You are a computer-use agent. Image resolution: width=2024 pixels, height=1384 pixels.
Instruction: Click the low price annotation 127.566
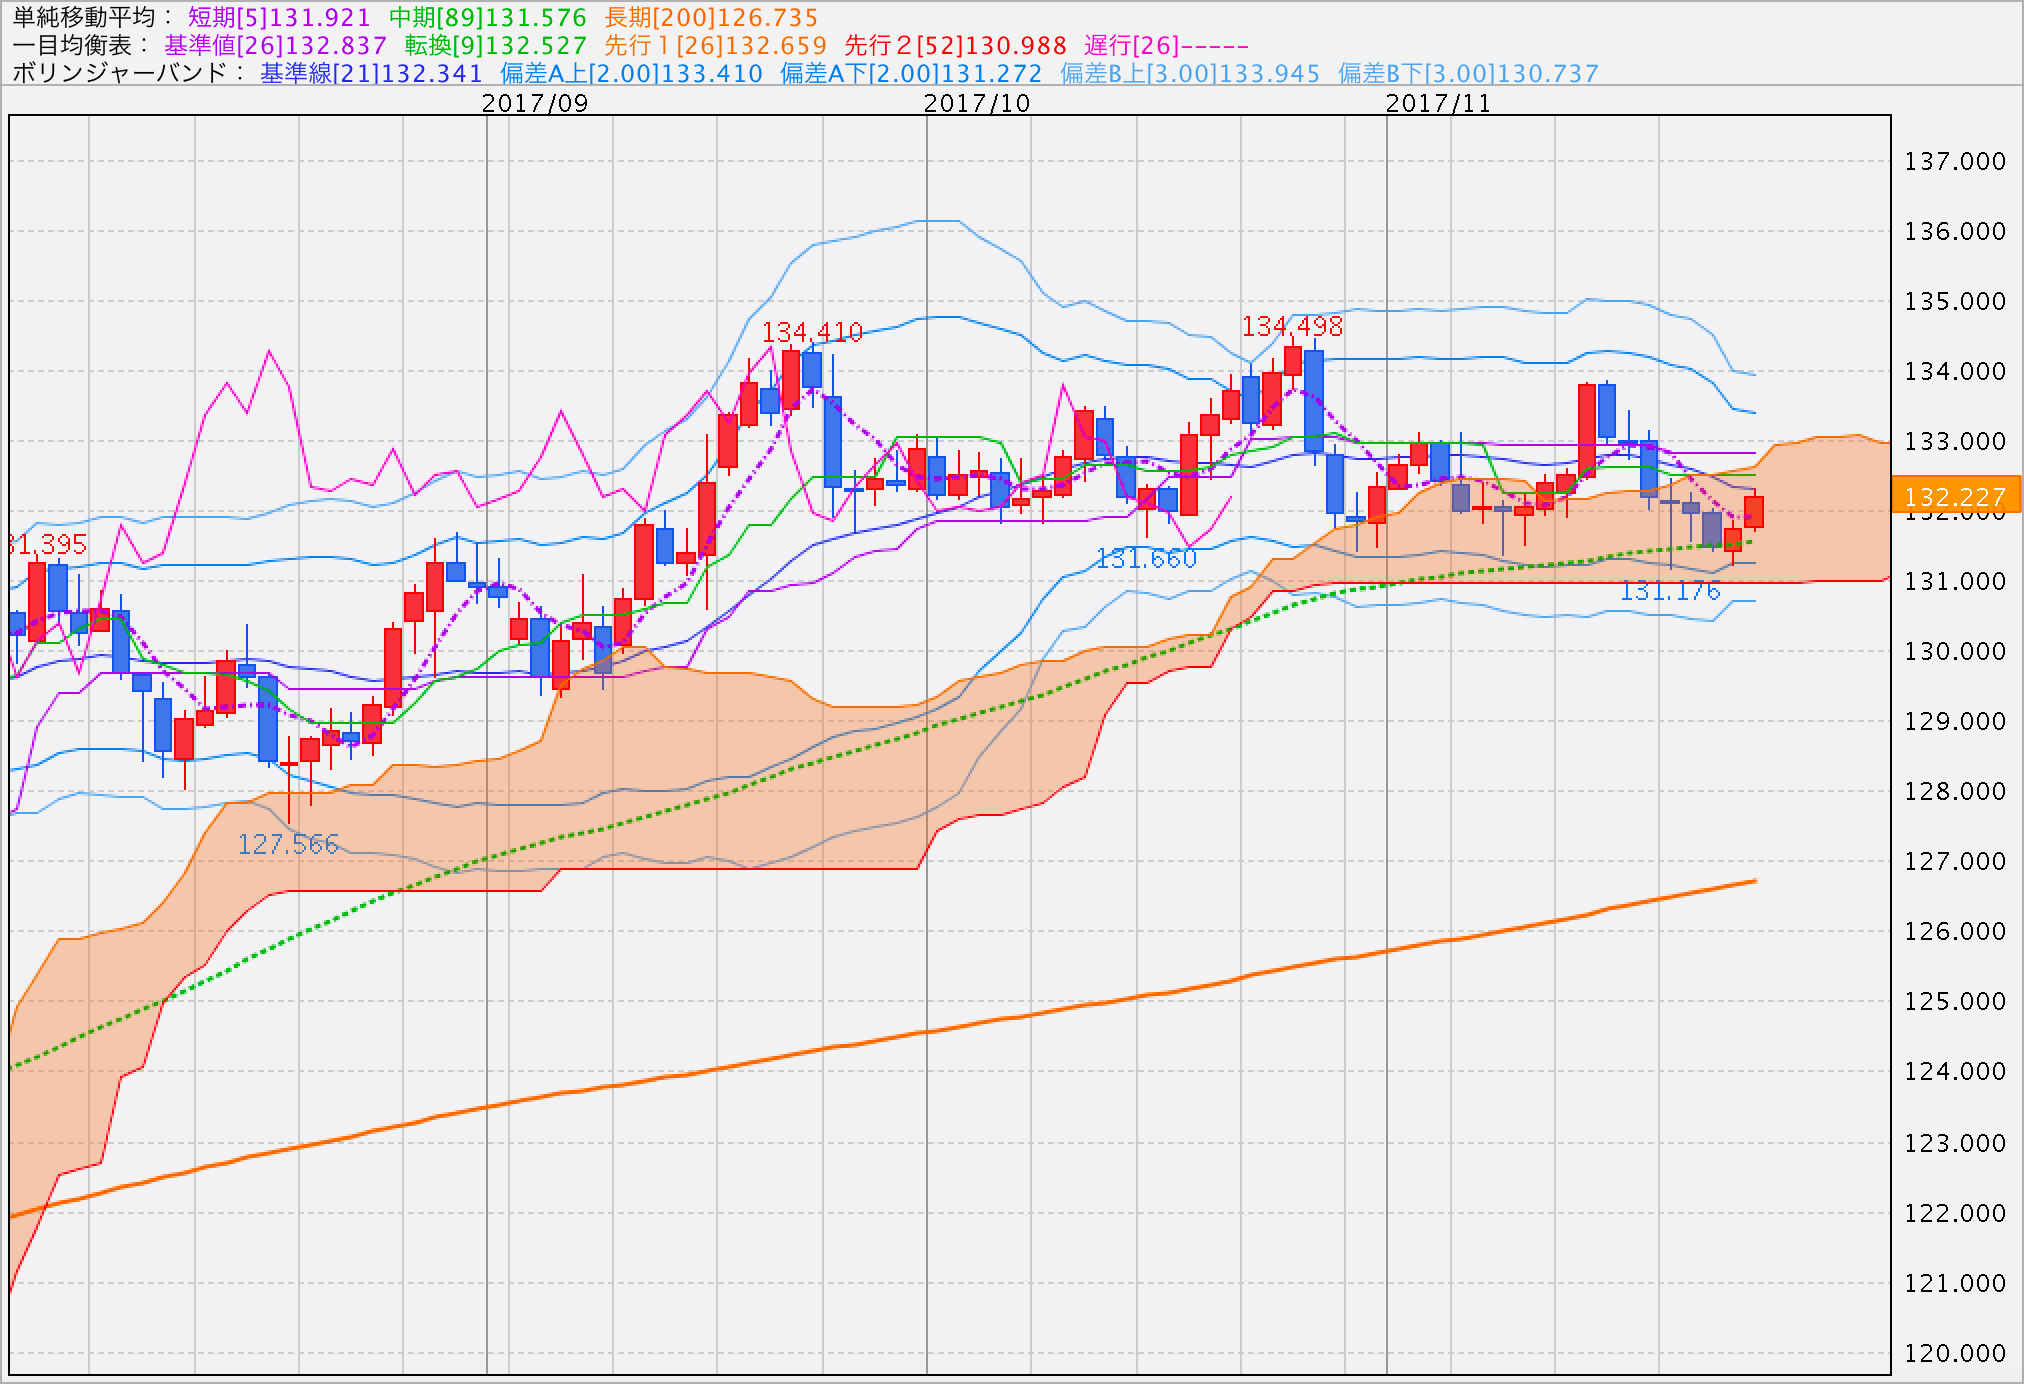pos(288,845)
